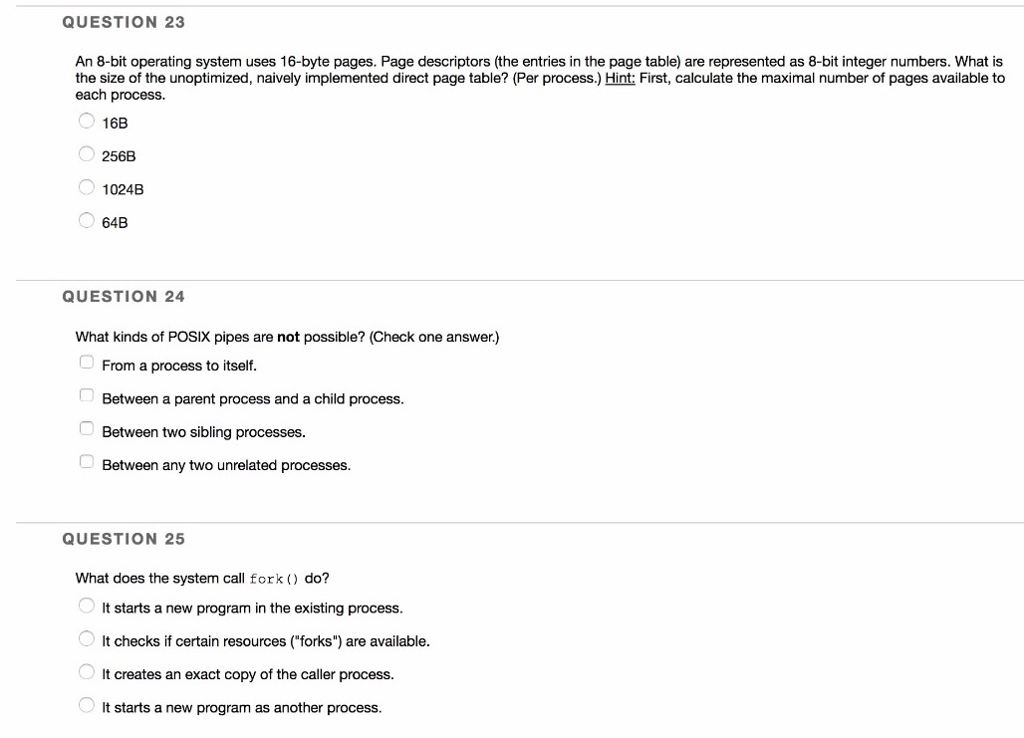Select 'It creates an exact copy of the caller process'

[86, 671]
